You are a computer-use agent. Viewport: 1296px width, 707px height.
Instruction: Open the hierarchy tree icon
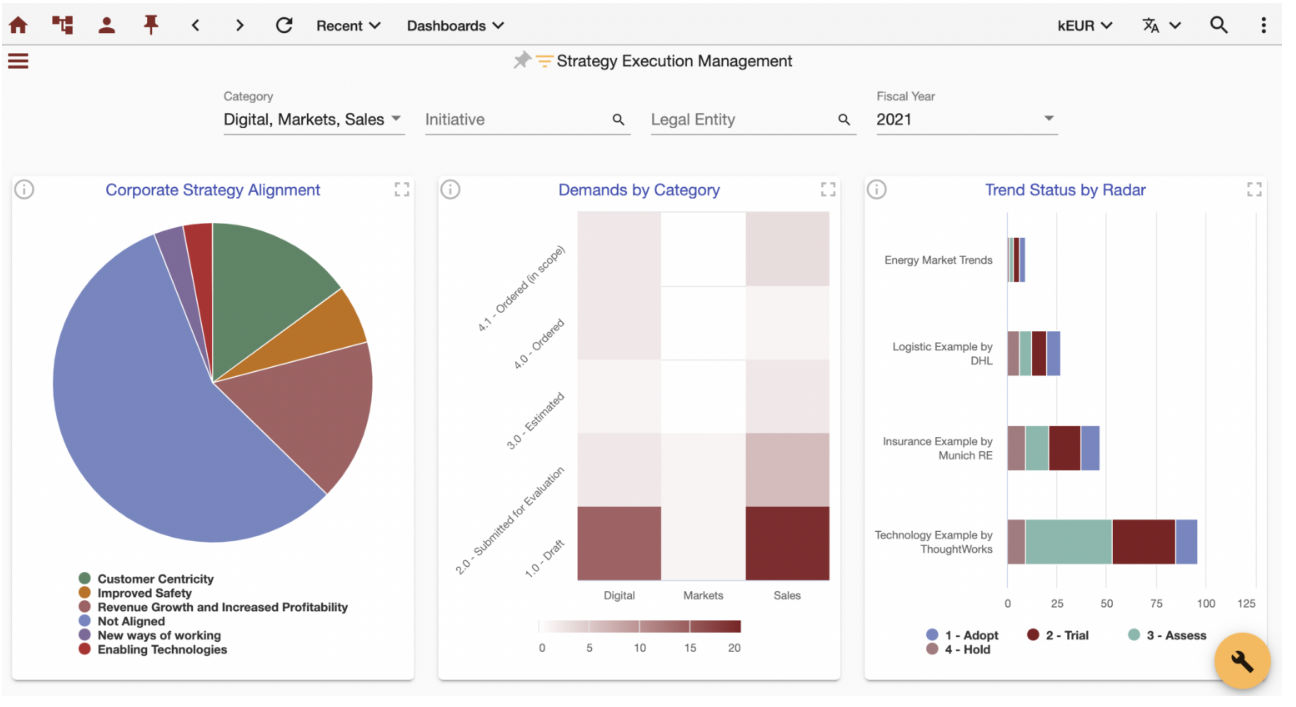(x=62, y=25)
